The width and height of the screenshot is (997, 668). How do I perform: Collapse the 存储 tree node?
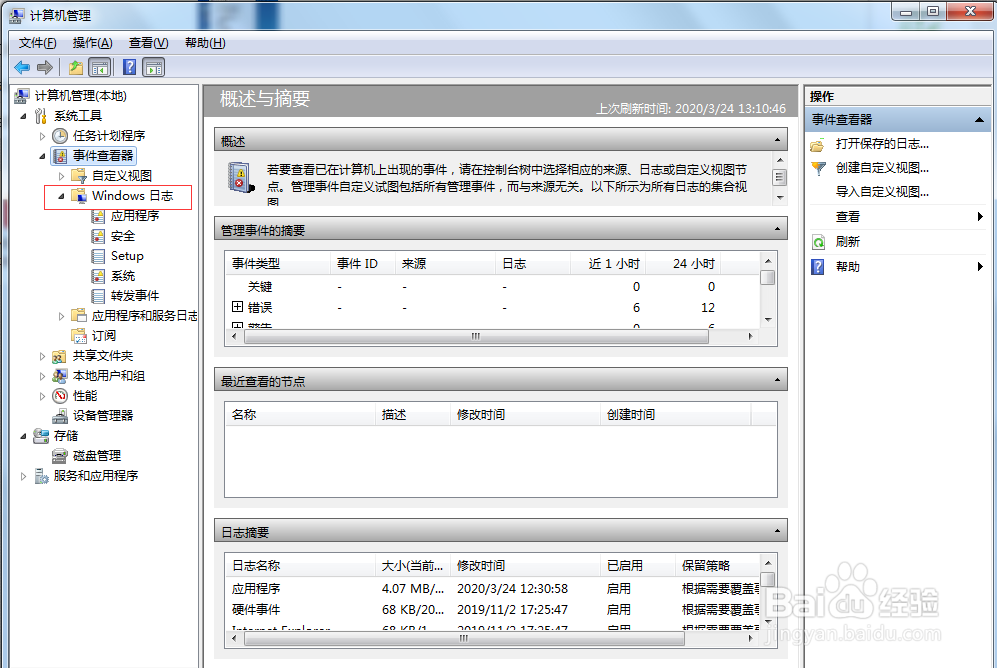coord(24,436)
